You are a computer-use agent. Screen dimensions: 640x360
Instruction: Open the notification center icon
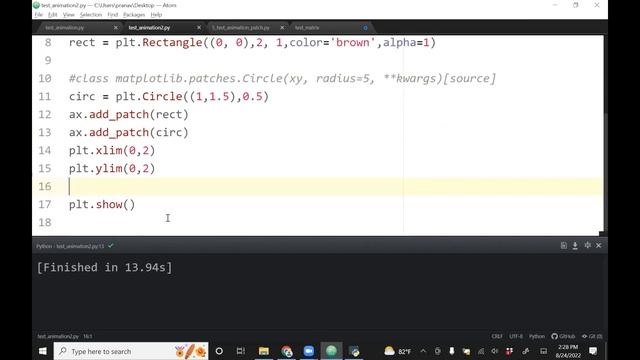click(x=593, y=351)
